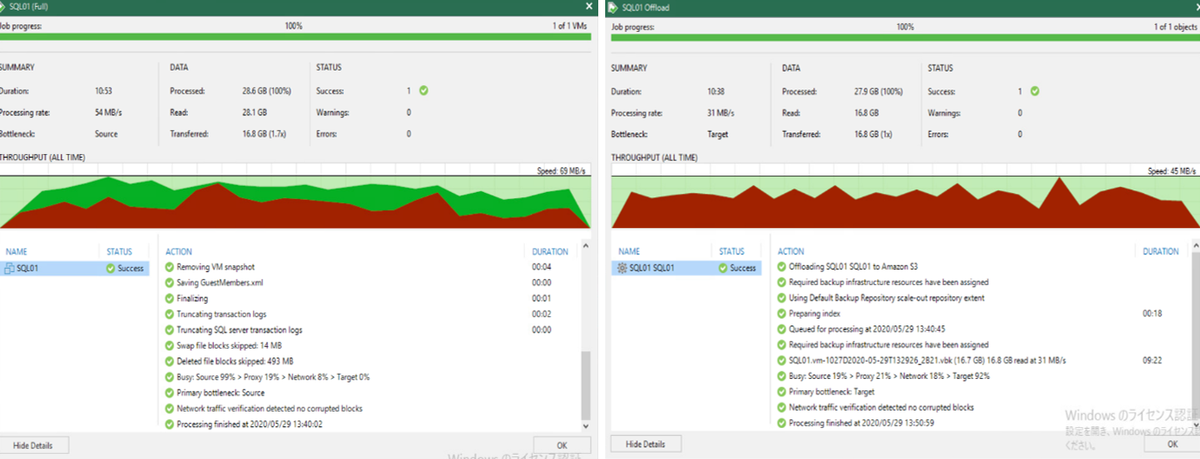Image resolution: width=1200 pixels, height=459 pixels.
Task: Click the "10:53" duration value
Action: click(104, 91)
